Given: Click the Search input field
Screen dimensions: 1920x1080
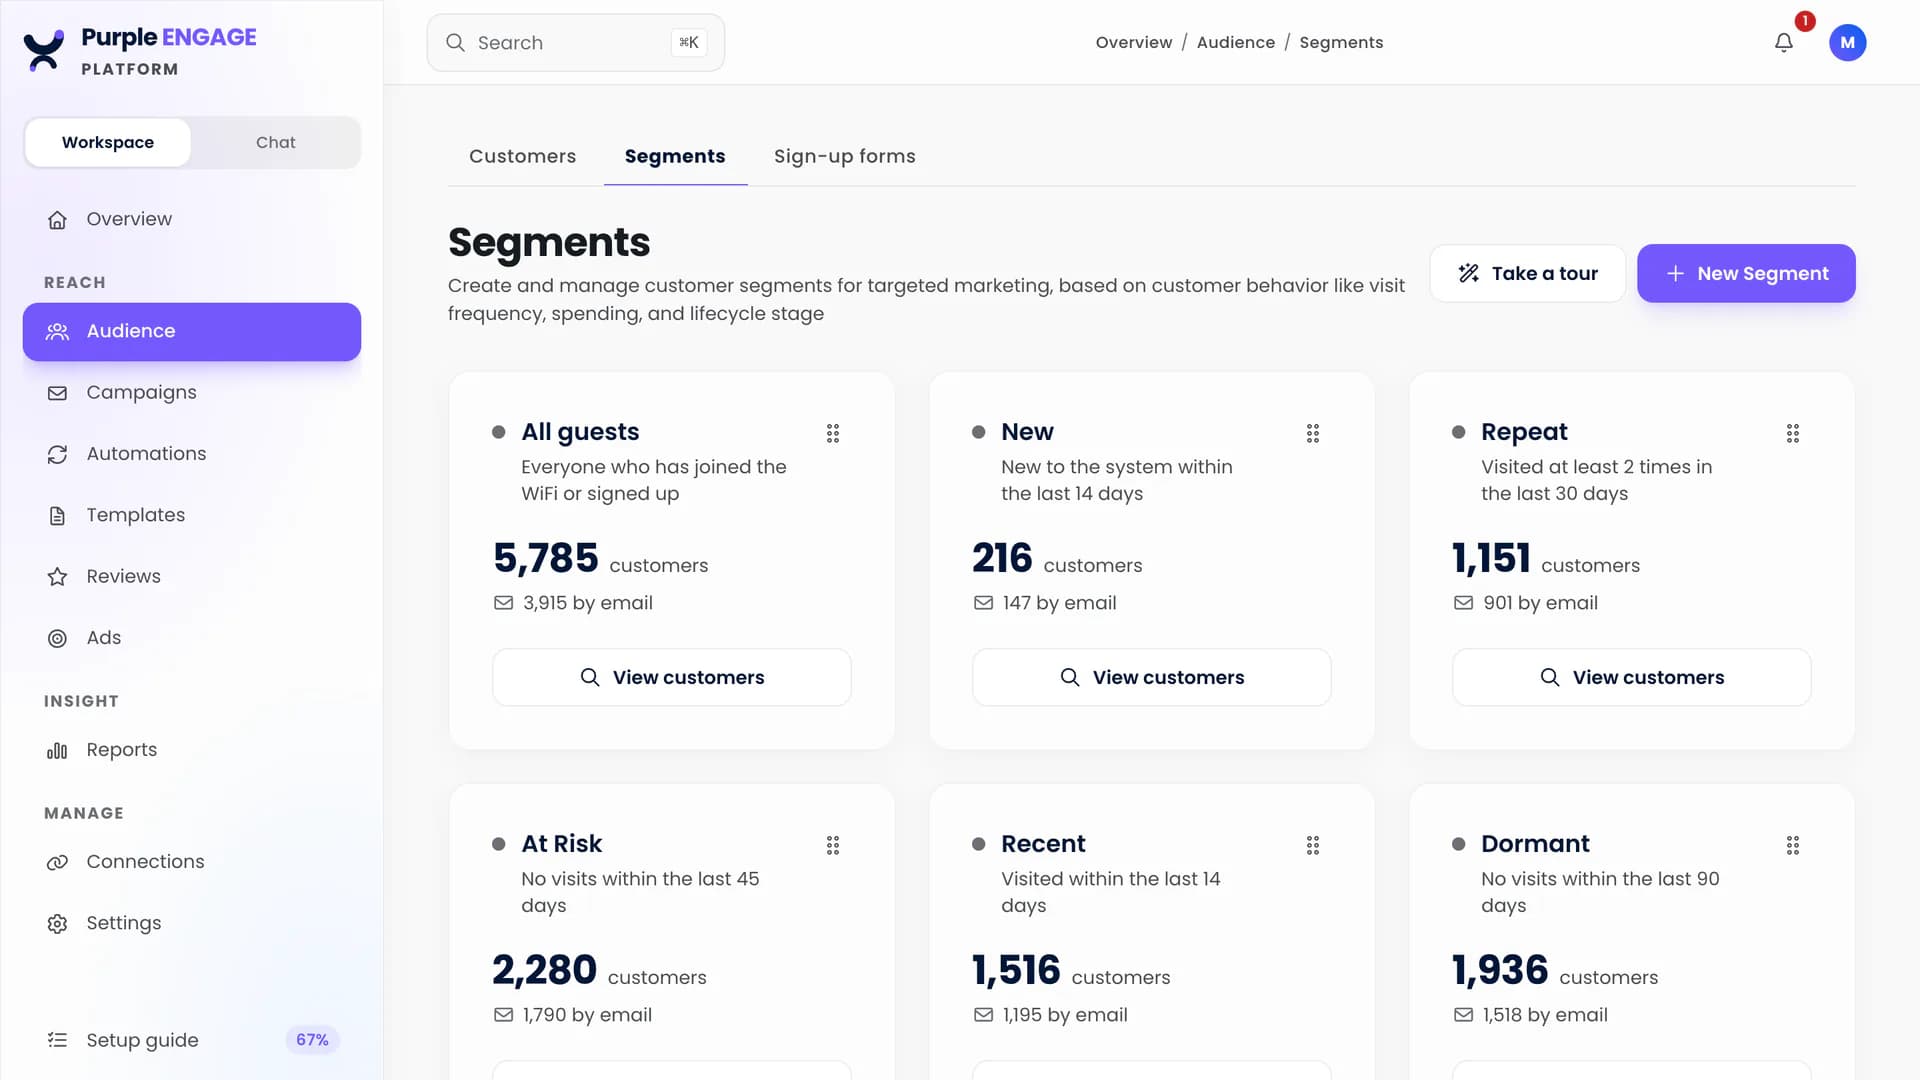Looking at the screenshot, I should point(576,43).
